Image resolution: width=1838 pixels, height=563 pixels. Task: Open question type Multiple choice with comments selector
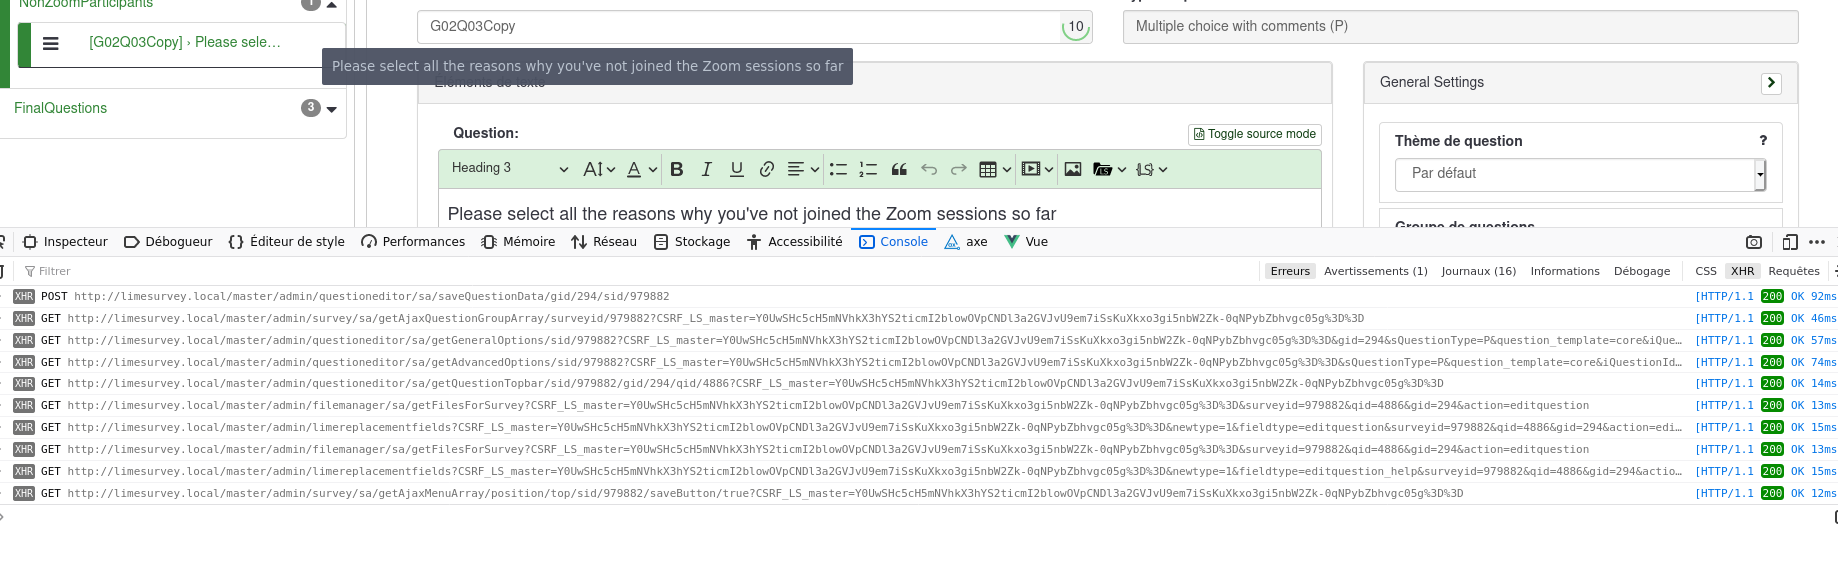point(1460,27)
